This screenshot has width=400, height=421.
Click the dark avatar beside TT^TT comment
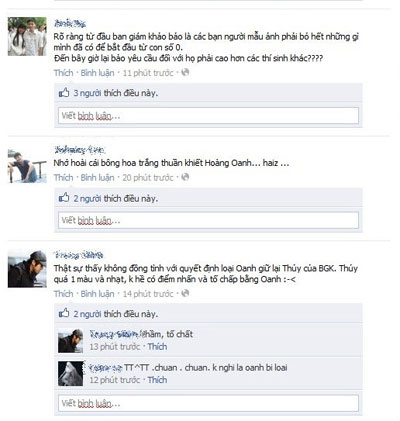point(71,373)
